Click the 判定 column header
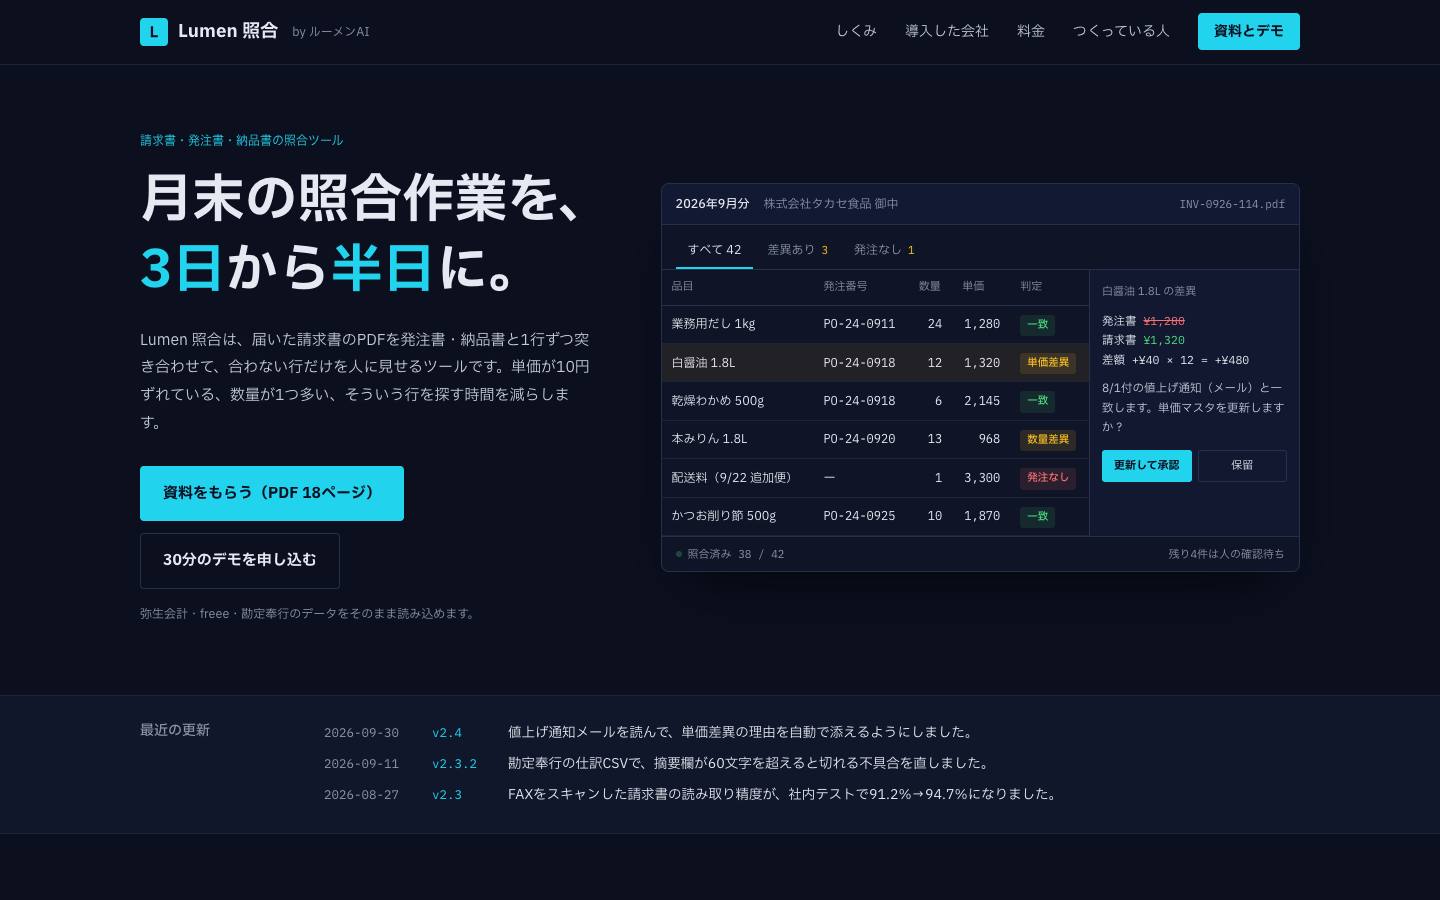Image resolution: width=1440 pixels, height=900 pixels. pos(1031,287)
